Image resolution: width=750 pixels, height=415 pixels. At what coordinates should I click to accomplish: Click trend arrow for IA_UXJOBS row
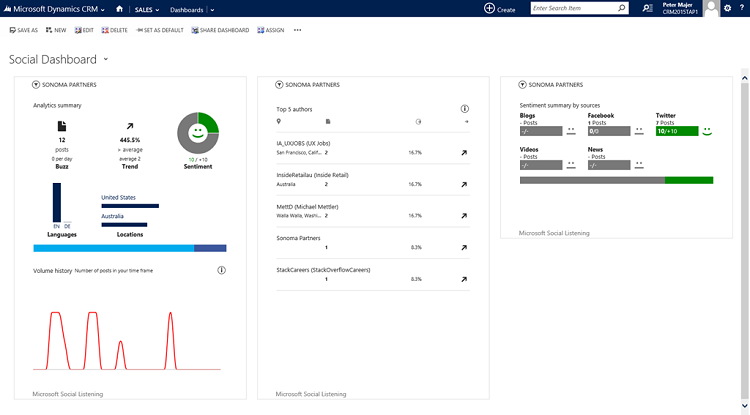pyautogui.click(x=464, y=153)
